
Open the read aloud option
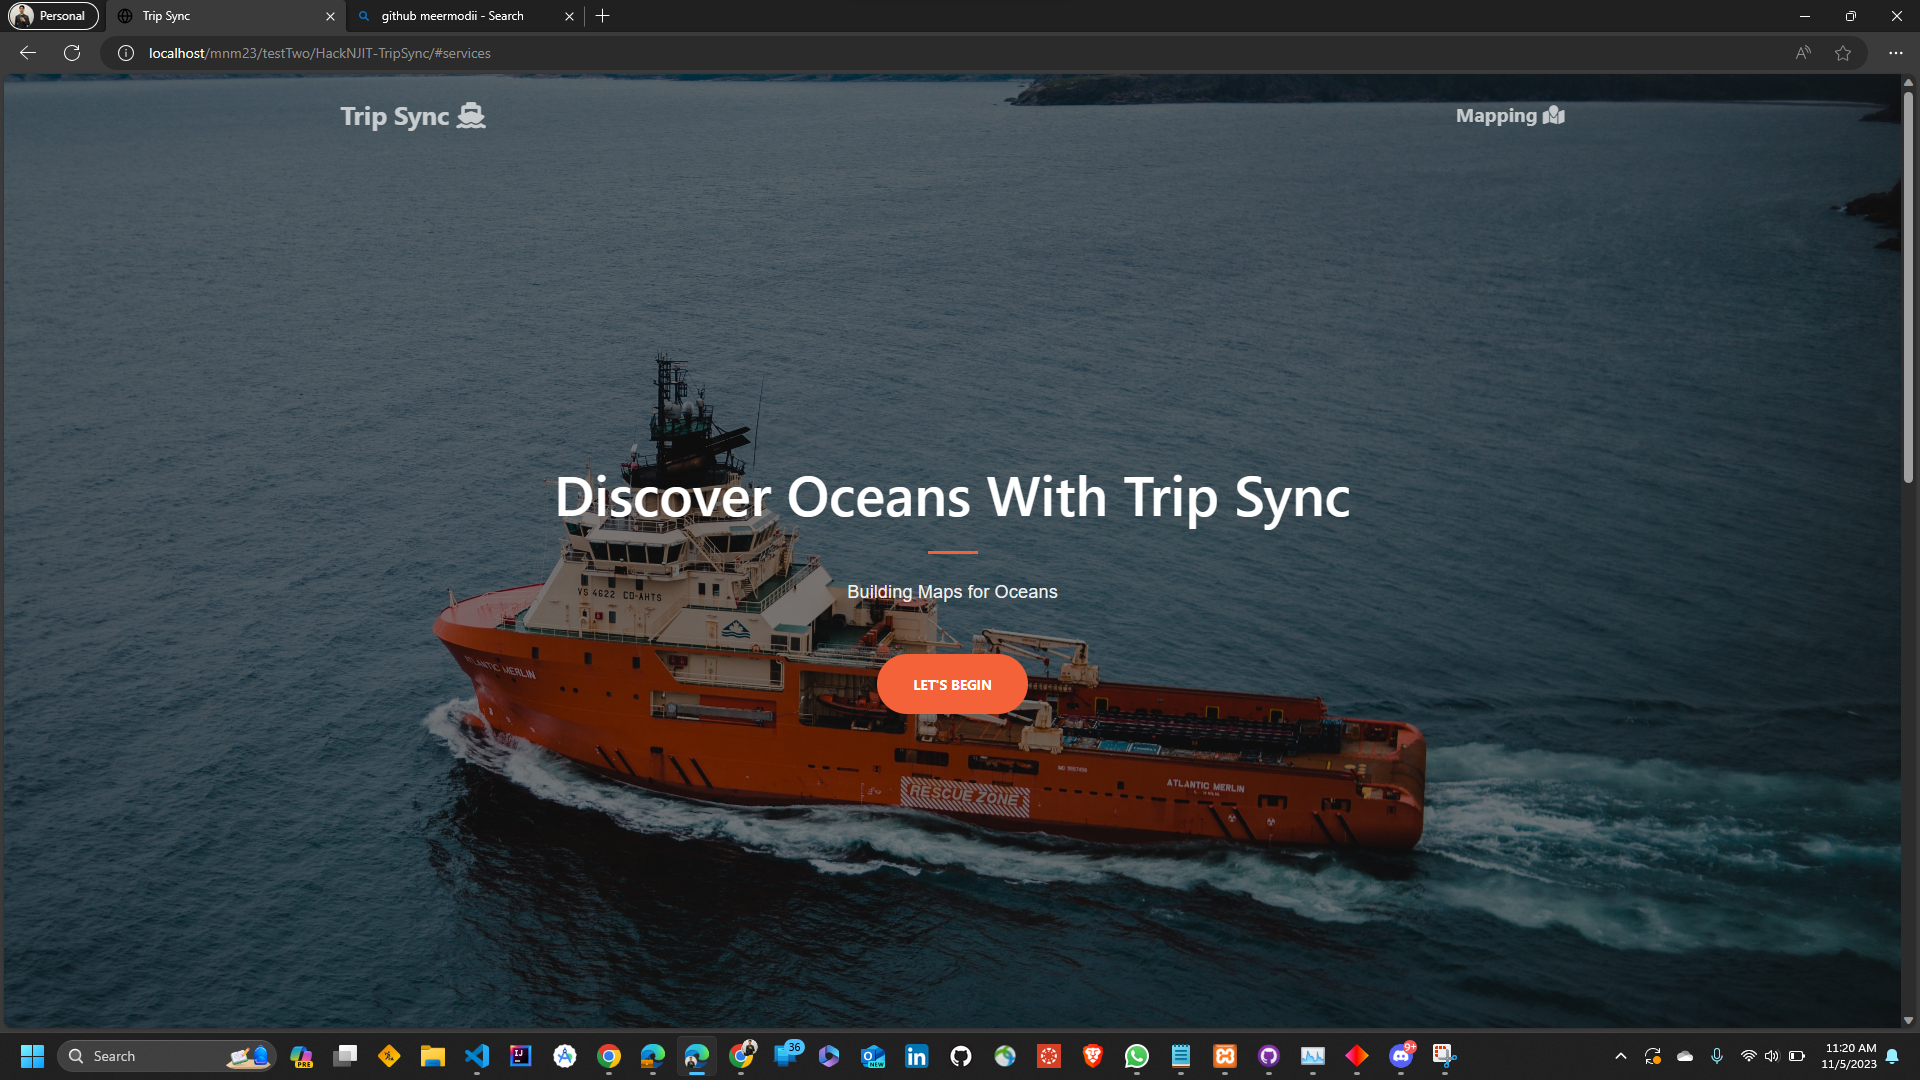(1803, 53)
